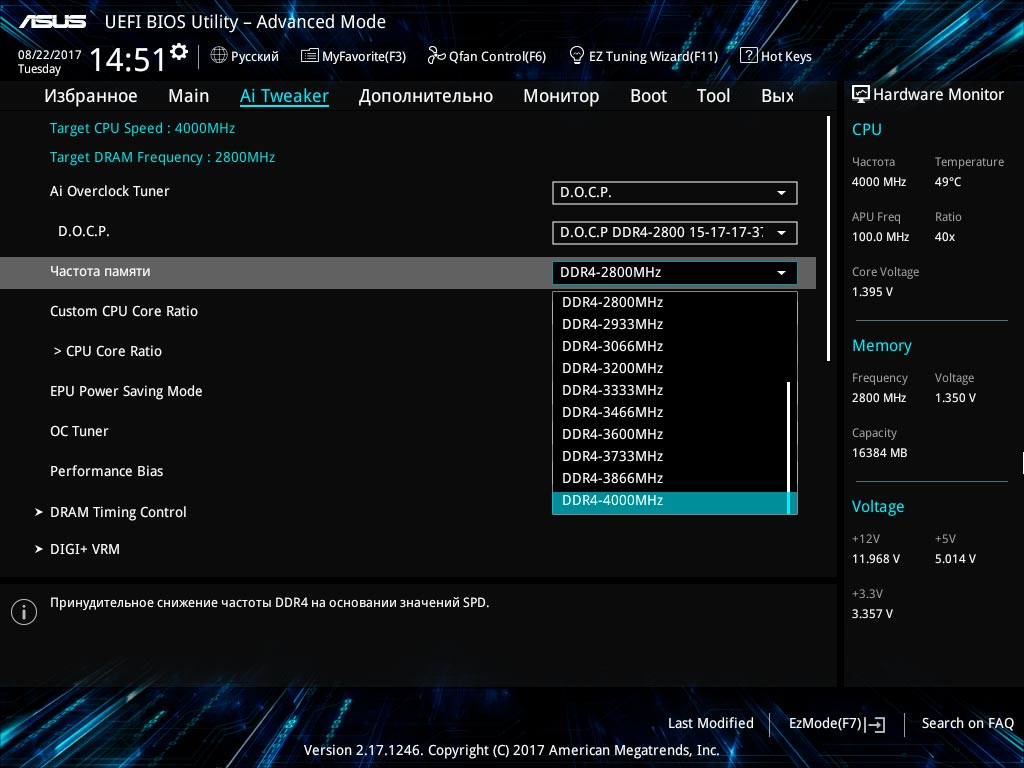The width and height of the screenshot is (1024, 768).
Task: Select Custom CPU Core Ratio row
Action: (x=408, y=312)
